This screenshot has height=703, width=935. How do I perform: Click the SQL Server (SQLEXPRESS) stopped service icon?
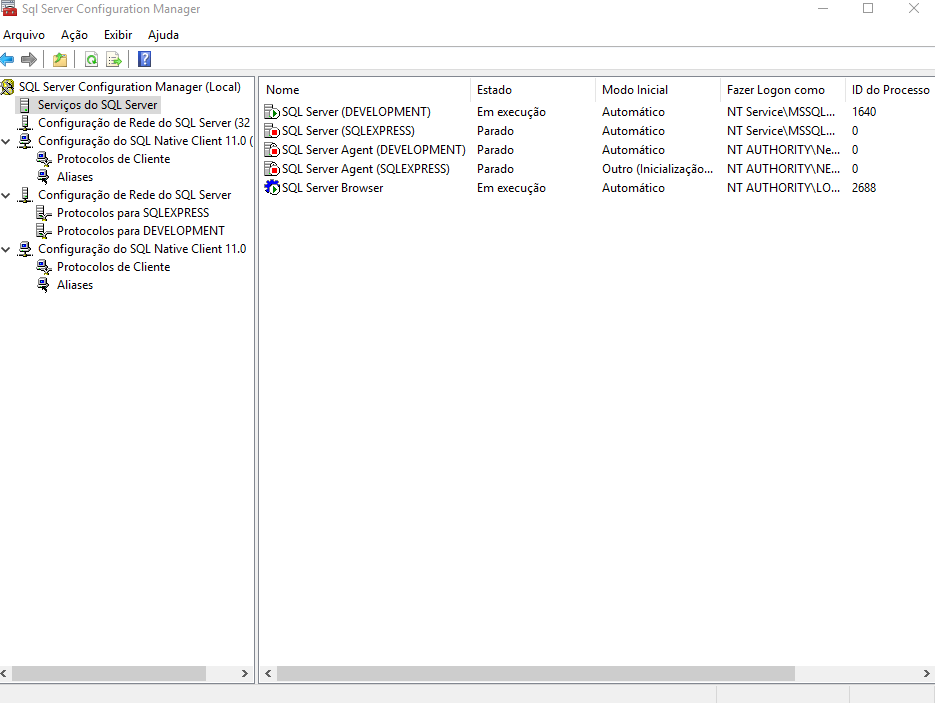(272, 131)
